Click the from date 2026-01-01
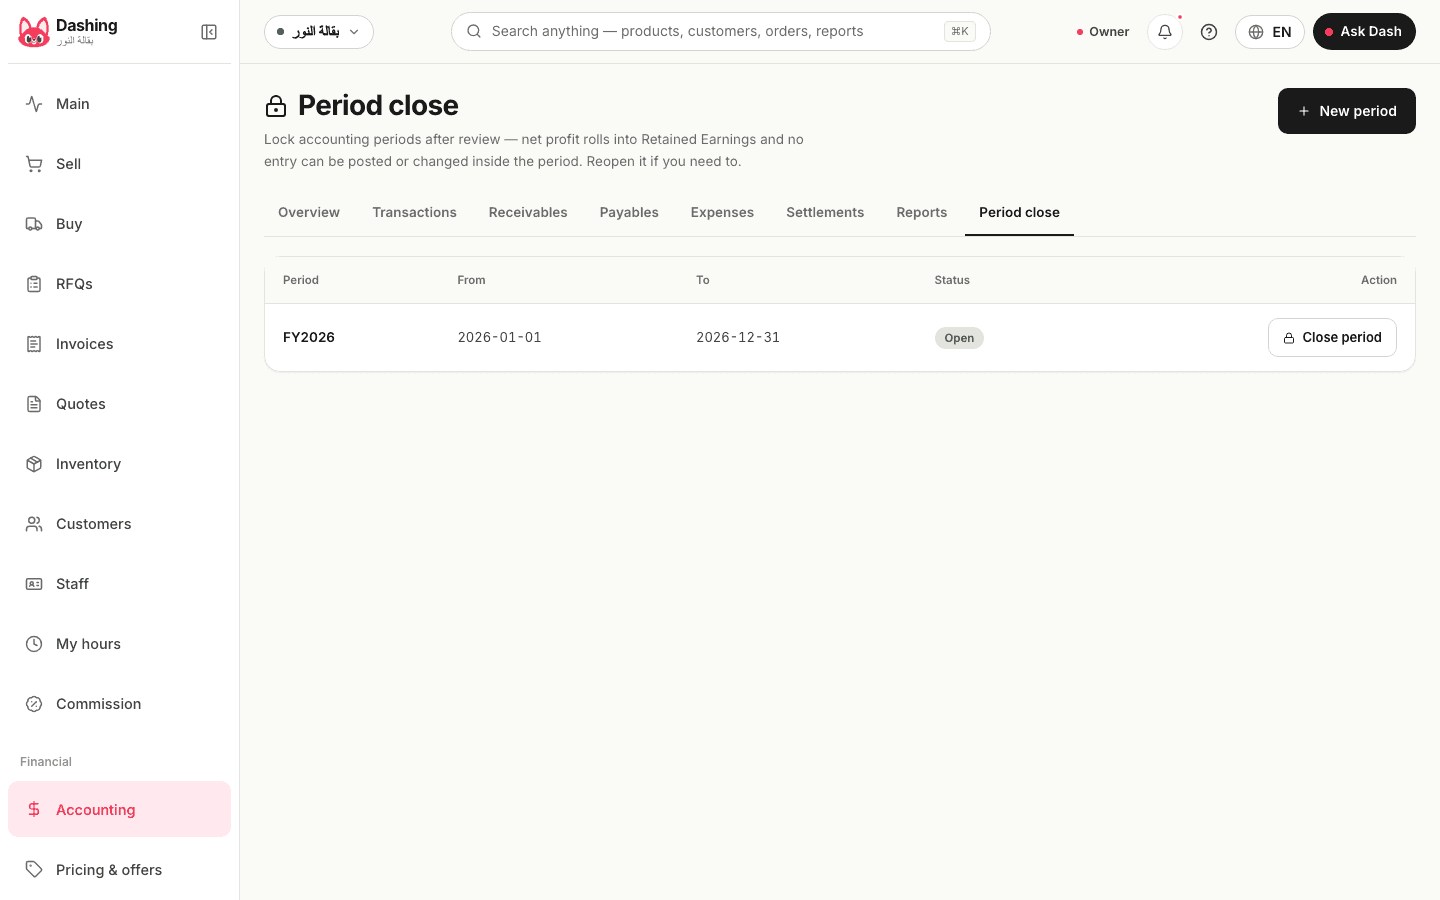This screenshot has height=900, width=1440. pos(500,338)
